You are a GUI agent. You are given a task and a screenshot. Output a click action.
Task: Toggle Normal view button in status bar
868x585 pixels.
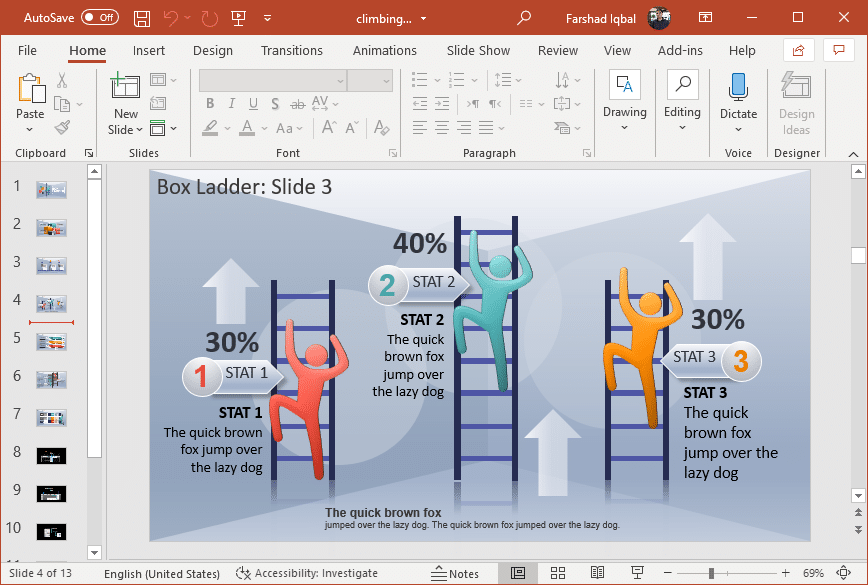(518, 573)
